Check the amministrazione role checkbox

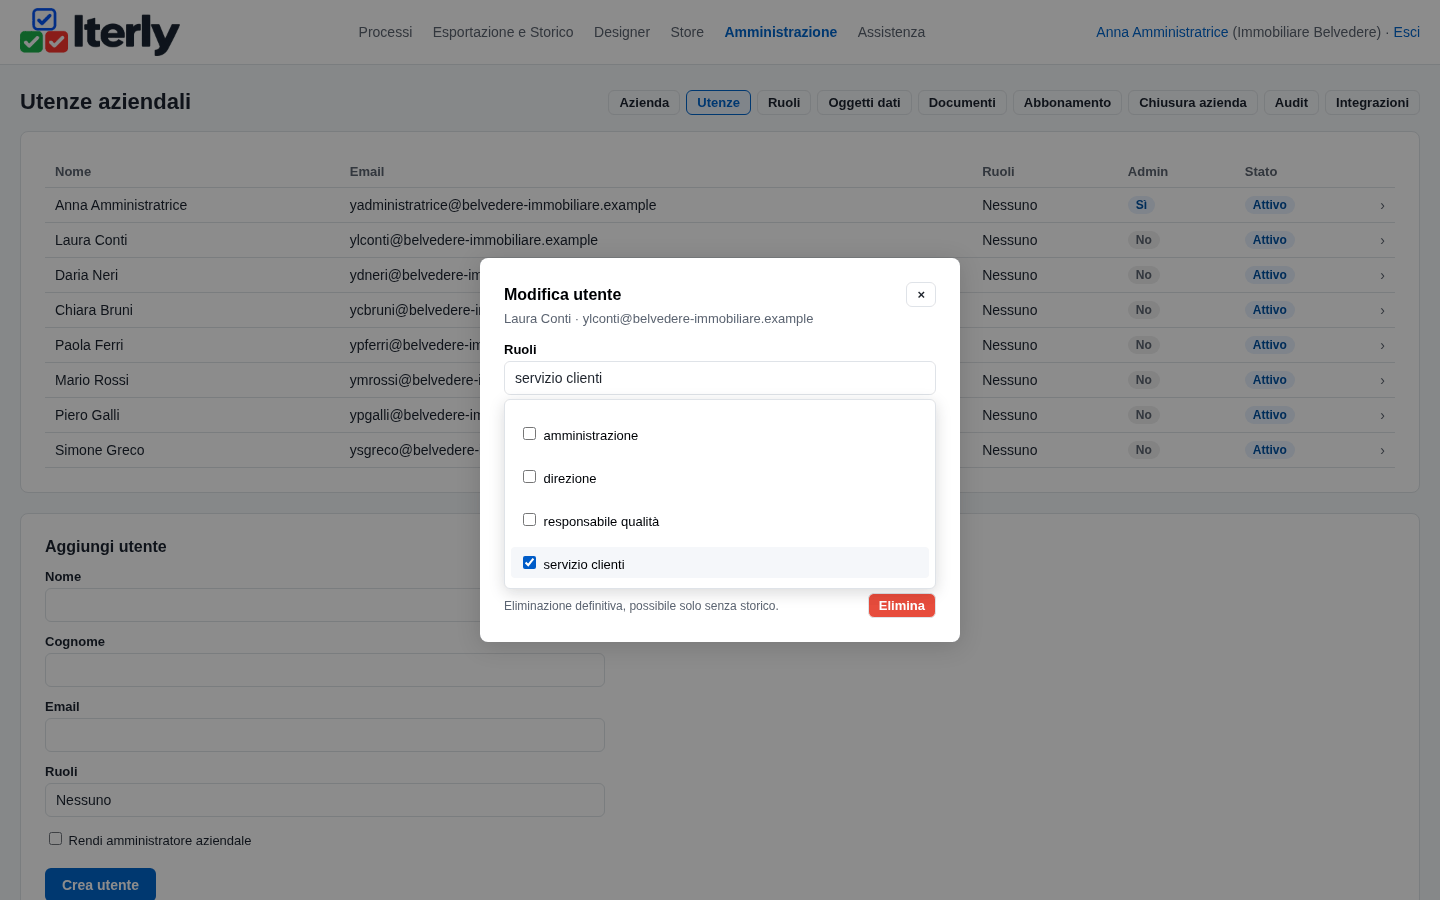pyautogui.click(x=529, y=434)
